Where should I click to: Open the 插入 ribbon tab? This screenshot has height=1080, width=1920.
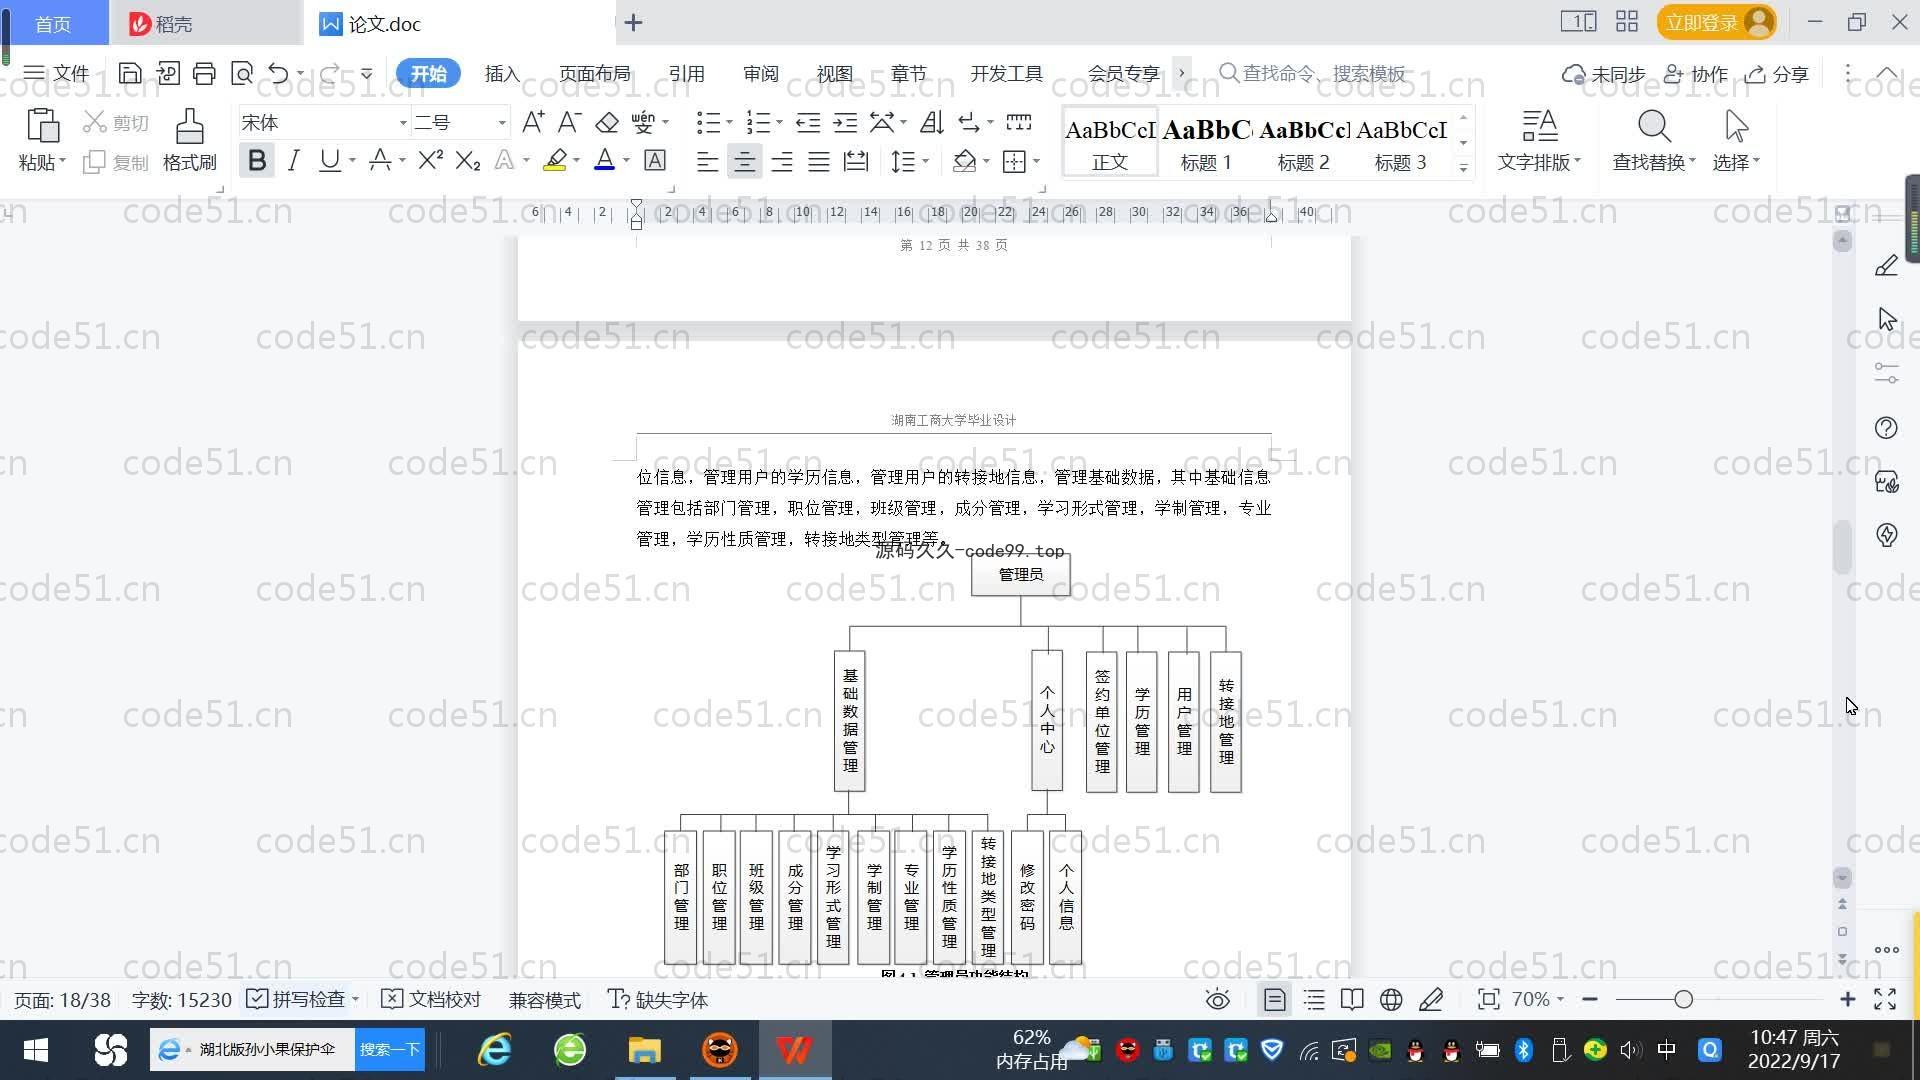click(502, 73)
